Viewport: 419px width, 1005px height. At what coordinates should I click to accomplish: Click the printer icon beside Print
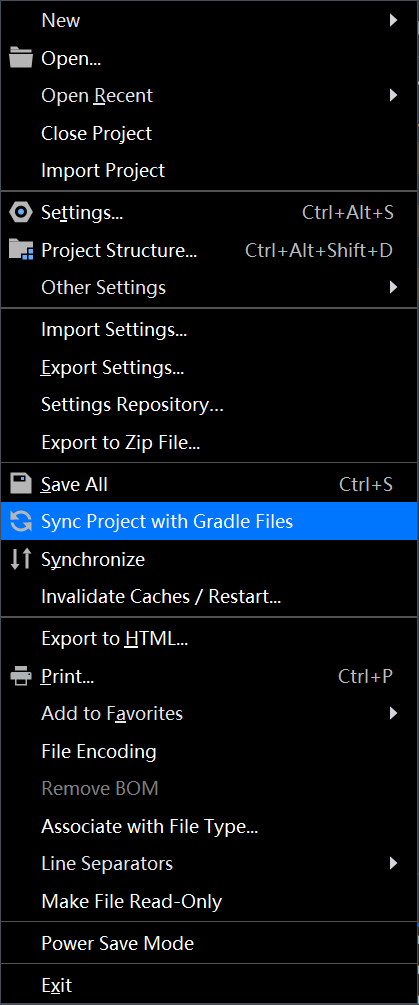pos(21,676)
